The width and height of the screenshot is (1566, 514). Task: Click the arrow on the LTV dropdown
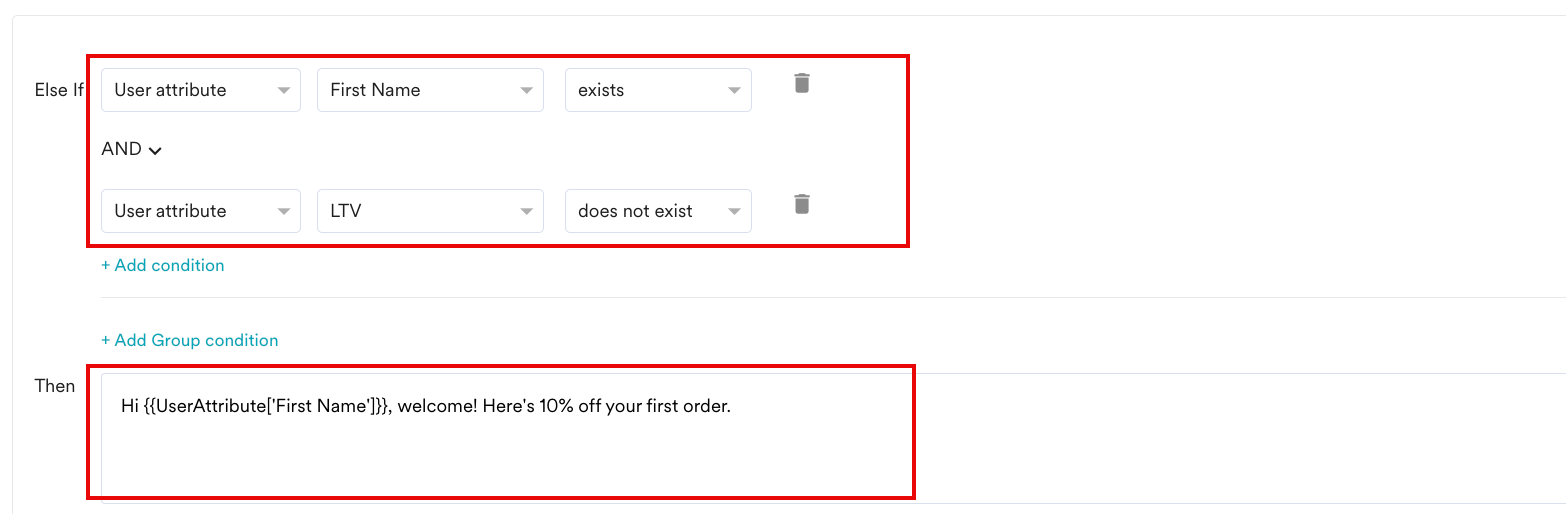[526, 212]
